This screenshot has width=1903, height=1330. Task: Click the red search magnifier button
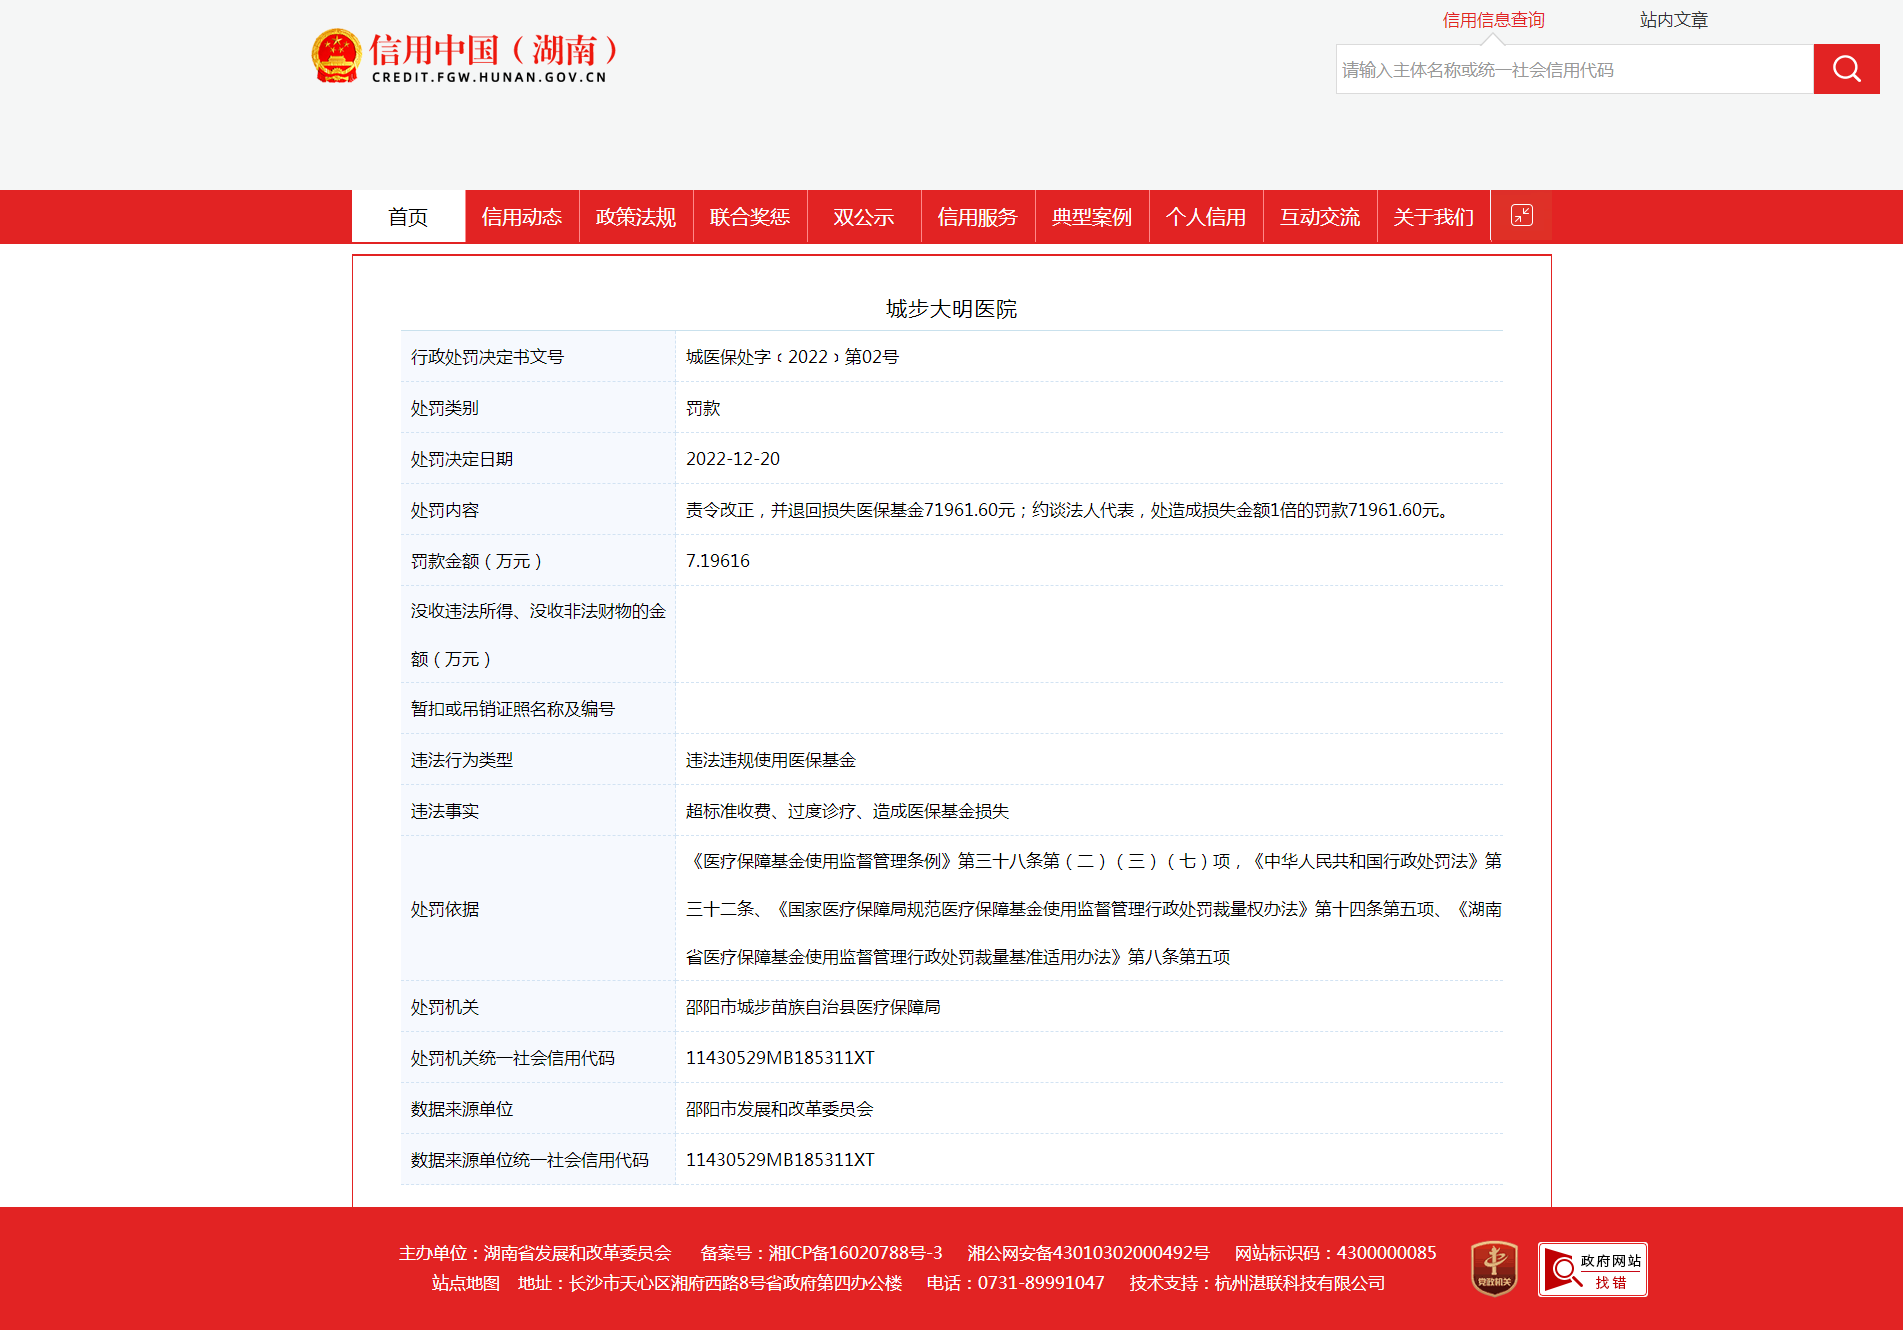1846,69
